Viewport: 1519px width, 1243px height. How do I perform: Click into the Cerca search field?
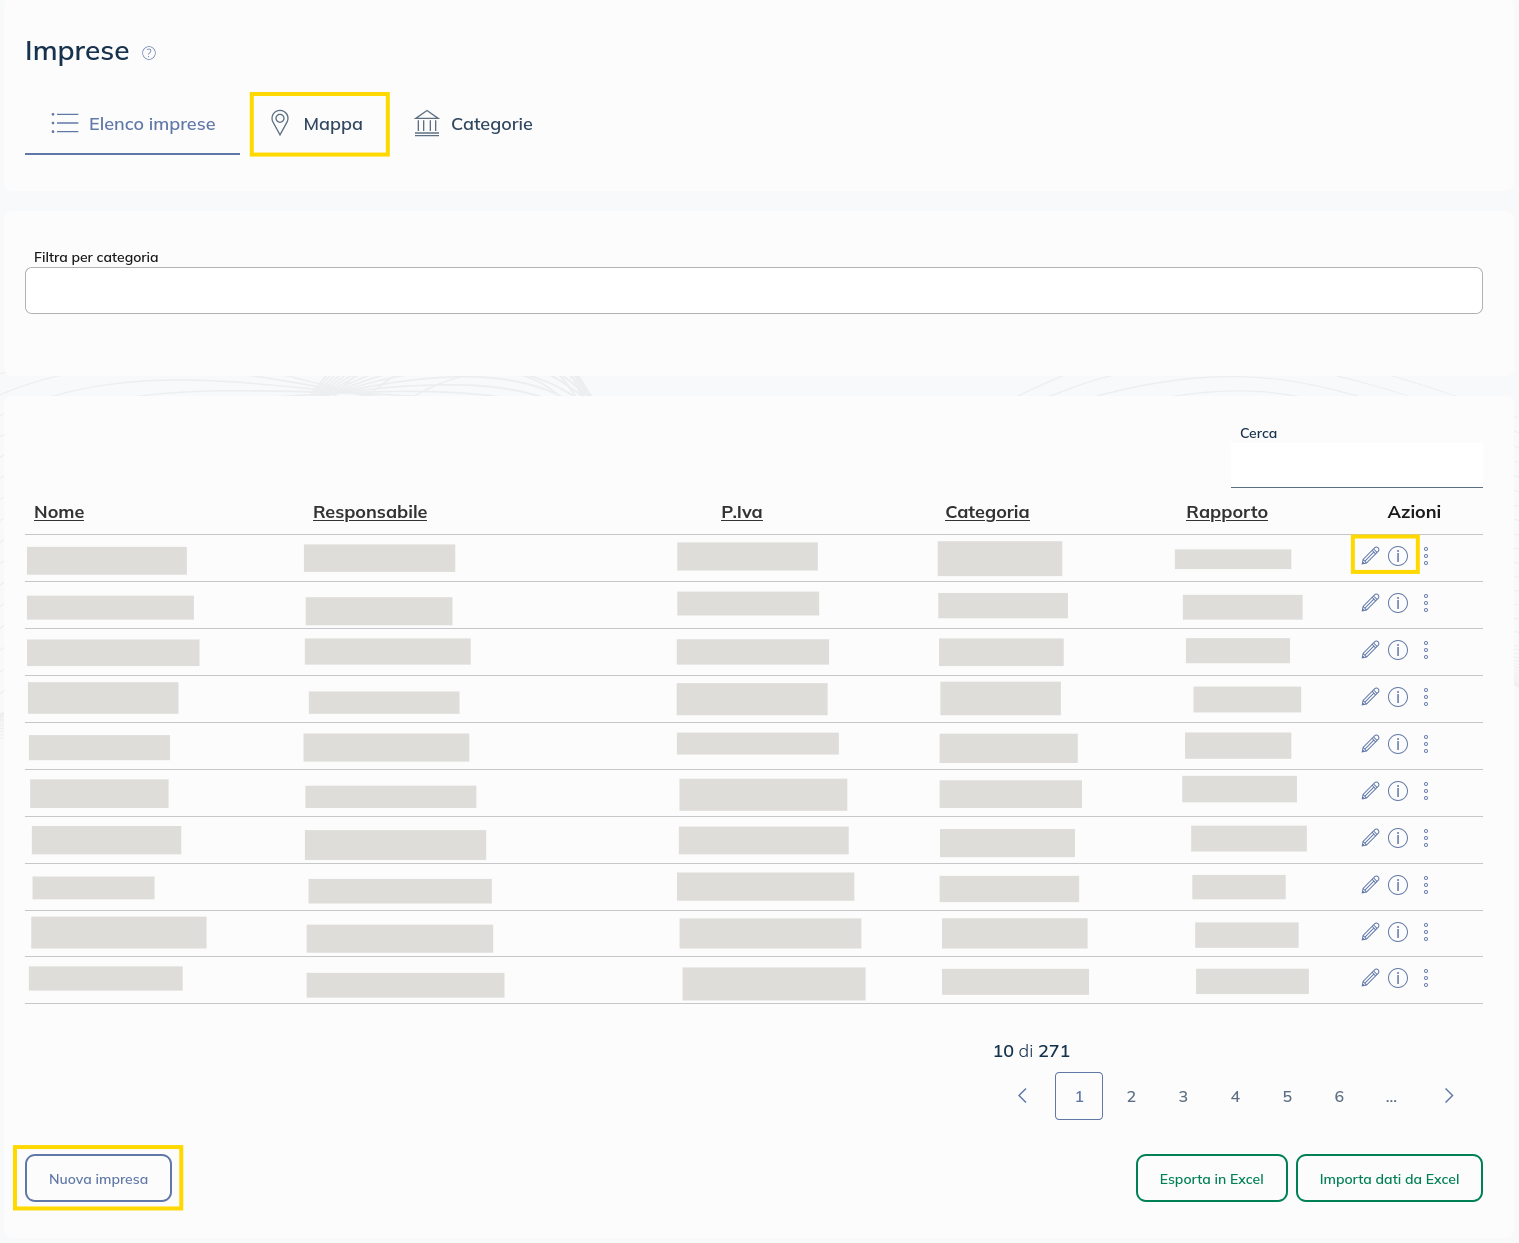(1356, 465)
